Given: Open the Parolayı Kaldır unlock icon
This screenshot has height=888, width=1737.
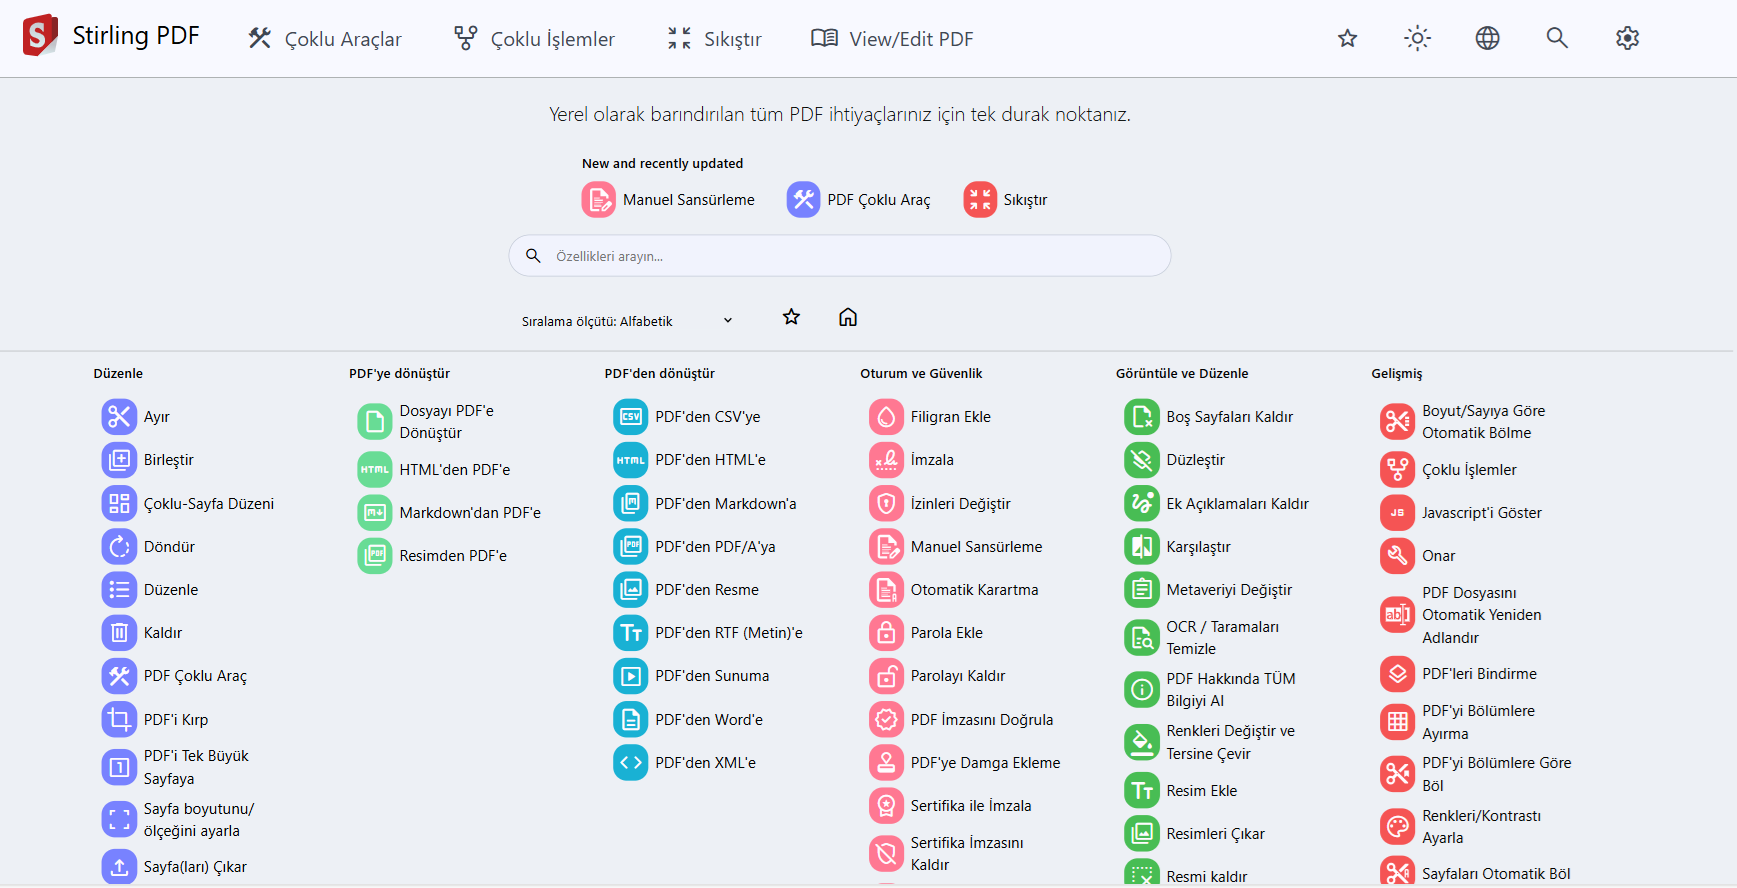Looking at the screenshot, I should coord(886,676).
